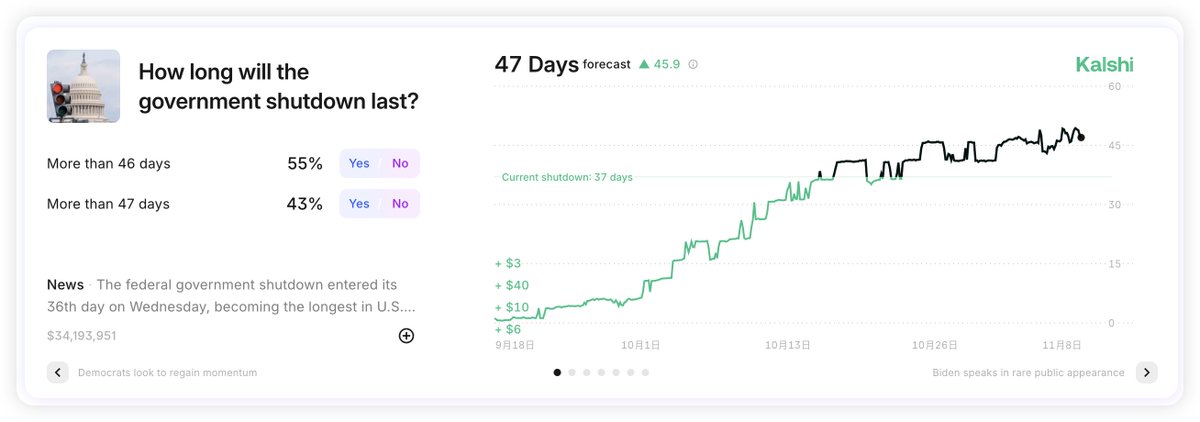Select the second carousel page dot

pyautogui.click(x=572, y=372)
